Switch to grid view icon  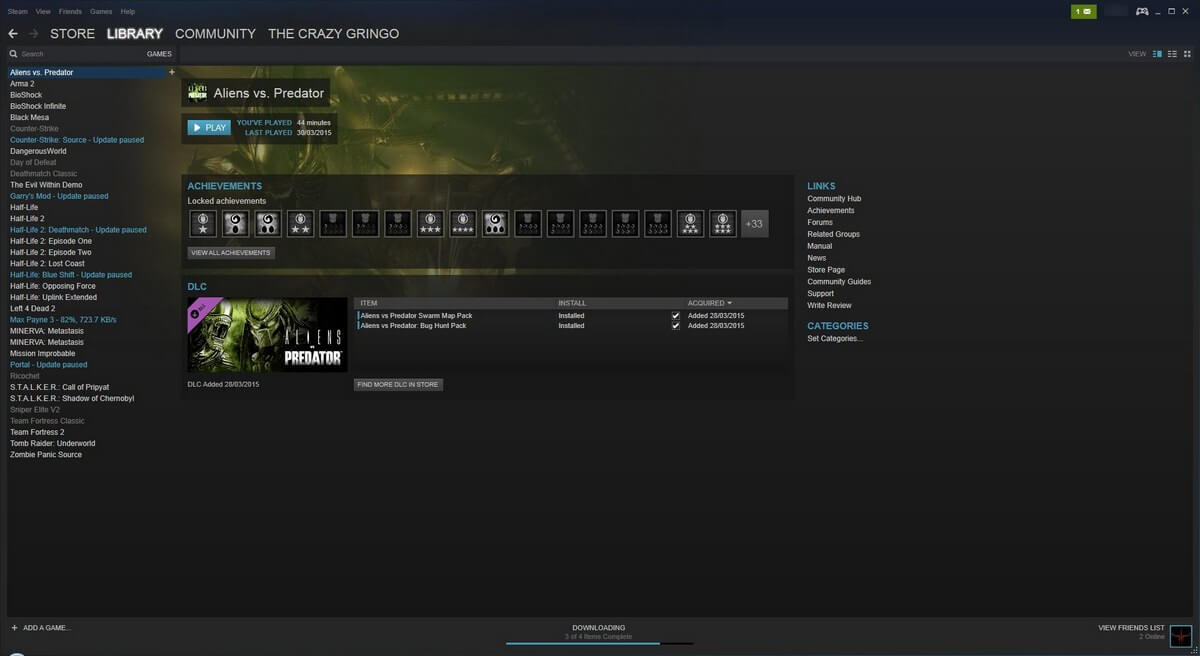[1186, 54]
